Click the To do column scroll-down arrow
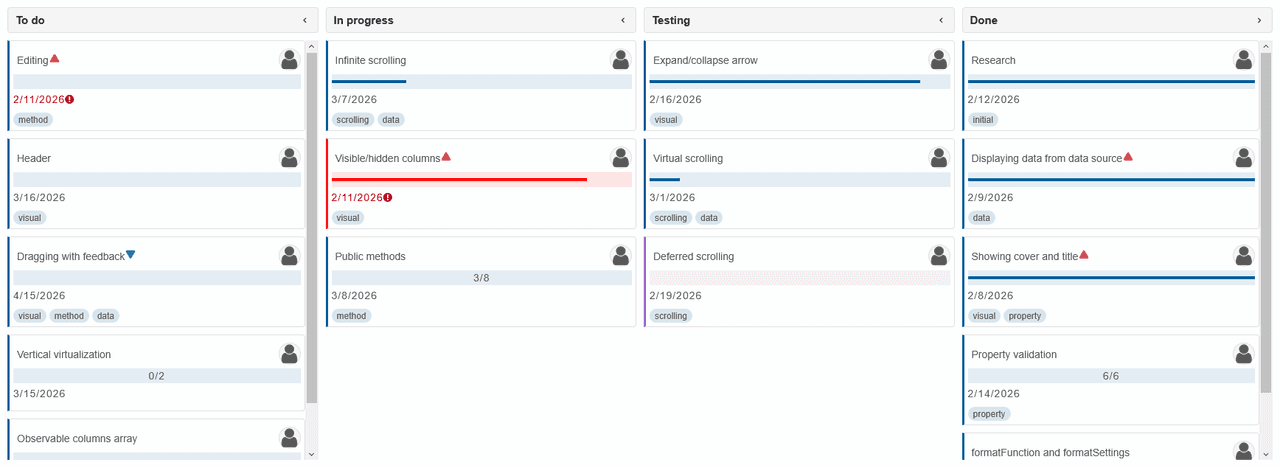 (311, 454)
